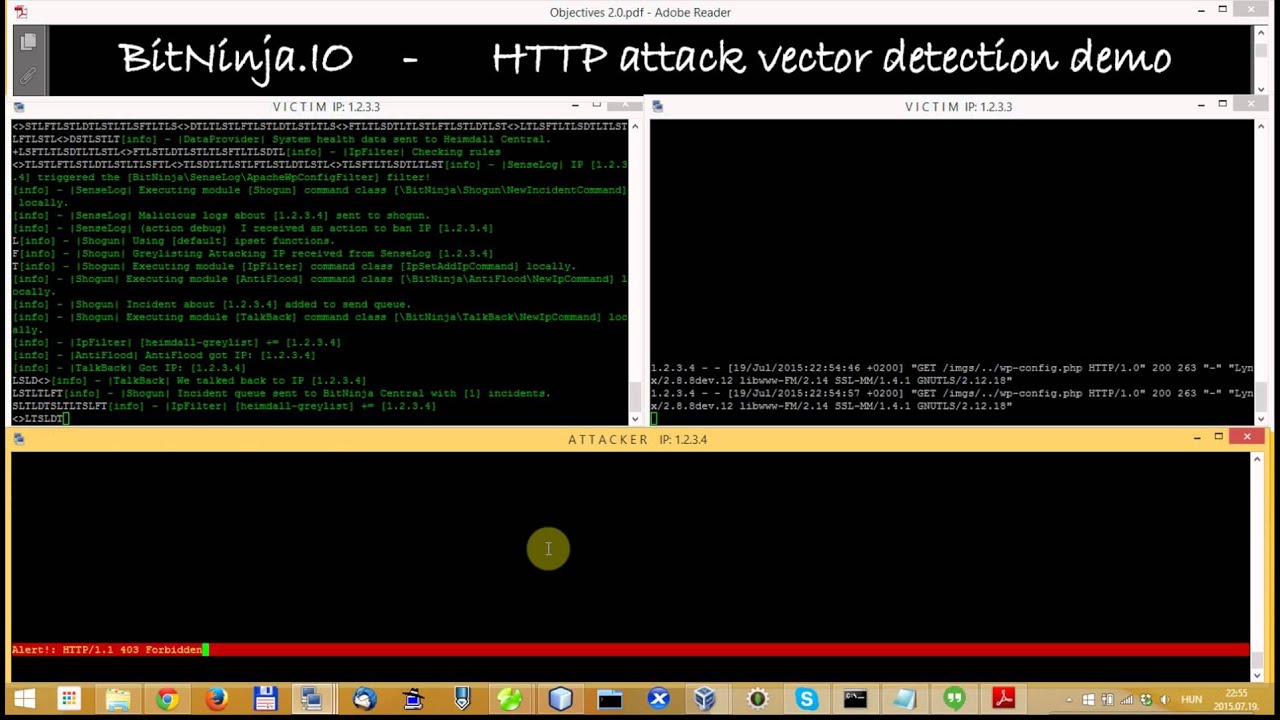Open network signal icon in system tray
The image size is (1280, 720).
(1127, 699)
